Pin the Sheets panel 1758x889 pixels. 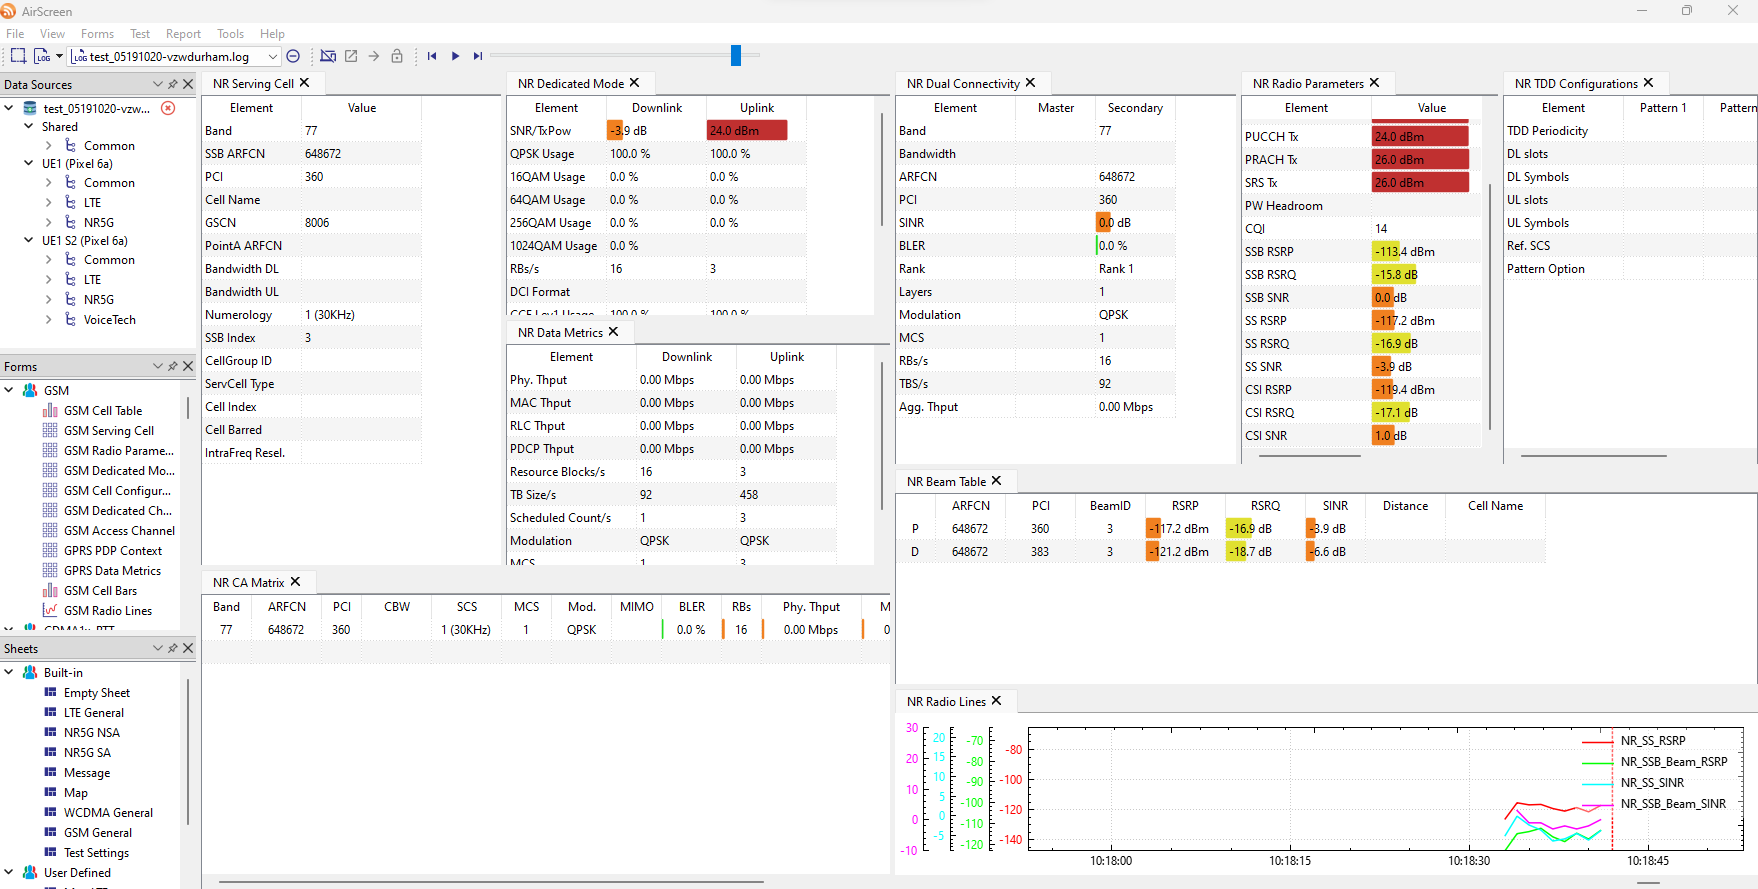pyautogui.click(x=173, y=648)
